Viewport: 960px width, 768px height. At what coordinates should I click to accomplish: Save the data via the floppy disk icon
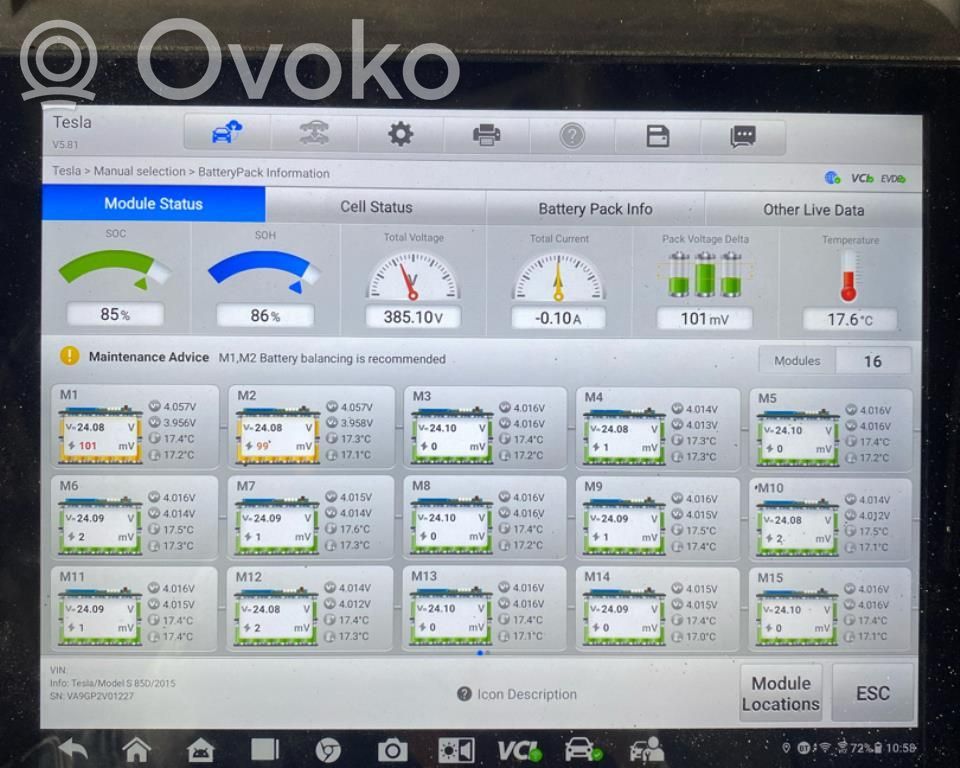coord(658,136)
